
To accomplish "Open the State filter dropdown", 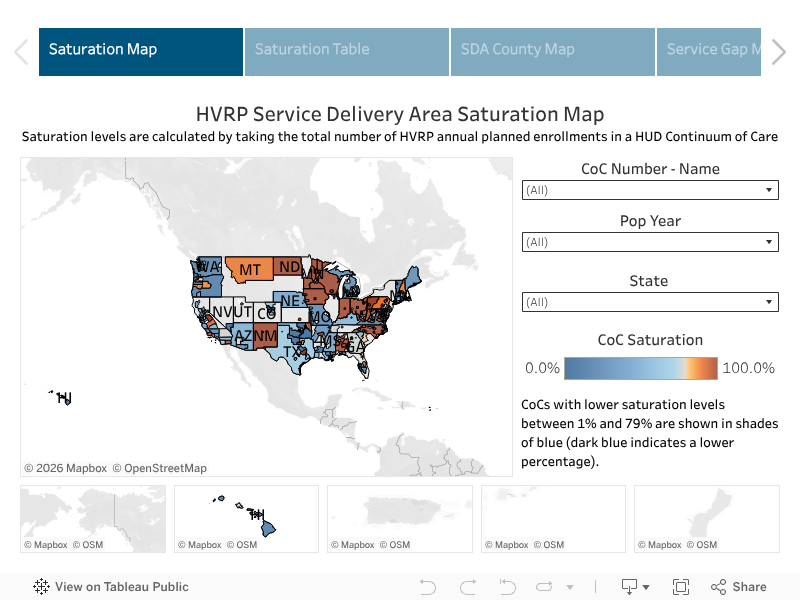I will click(650, 302).
